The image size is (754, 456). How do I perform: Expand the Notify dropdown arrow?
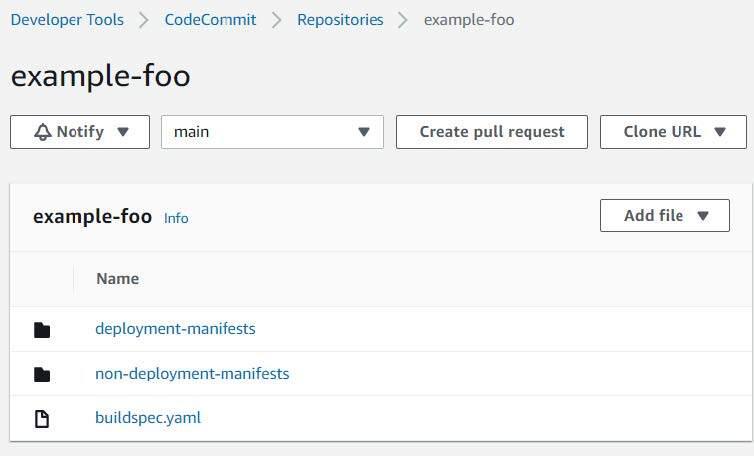[123, 132]
